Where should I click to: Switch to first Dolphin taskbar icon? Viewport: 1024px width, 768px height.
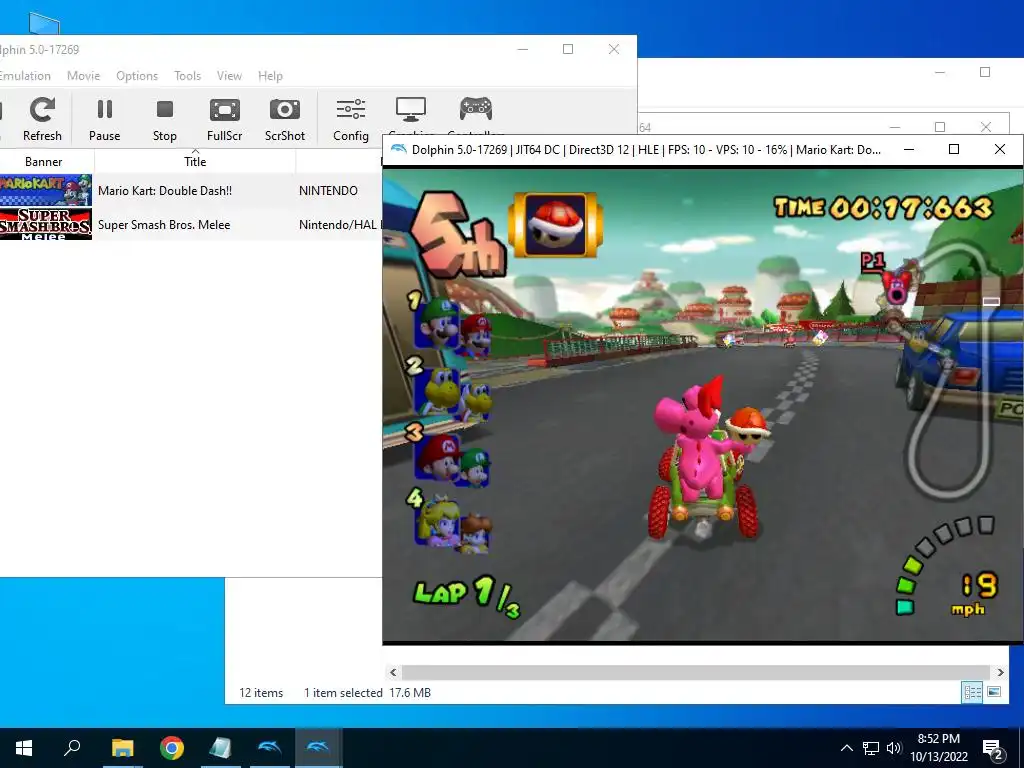tap(269, 748)
